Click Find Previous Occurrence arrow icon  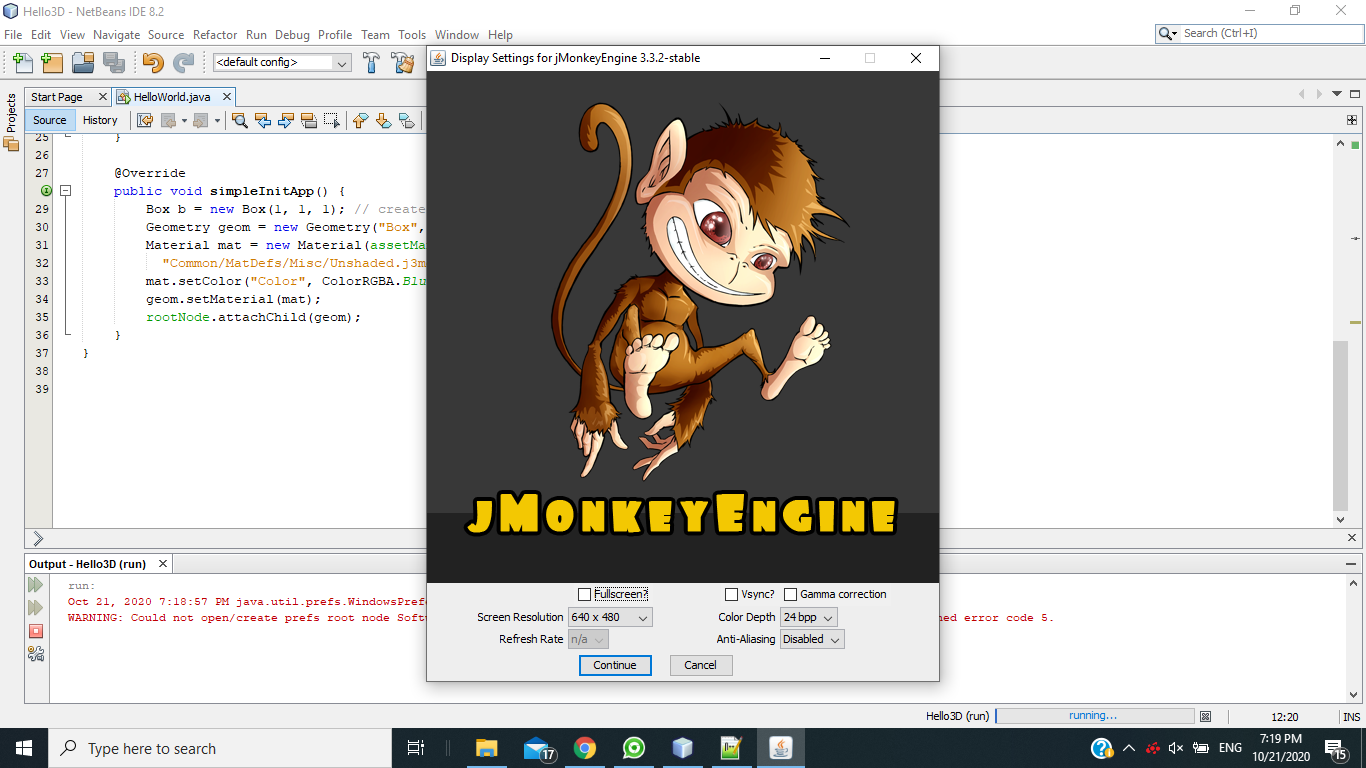(x=263, y=120)
